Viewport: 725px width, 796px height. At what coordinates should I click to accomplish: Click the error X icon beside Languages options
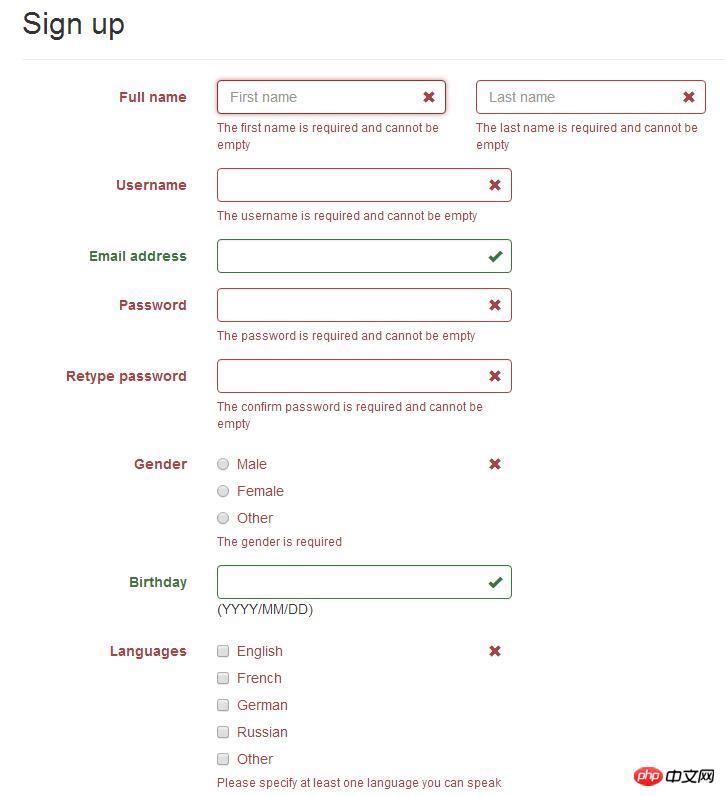[x=495, y=651]
